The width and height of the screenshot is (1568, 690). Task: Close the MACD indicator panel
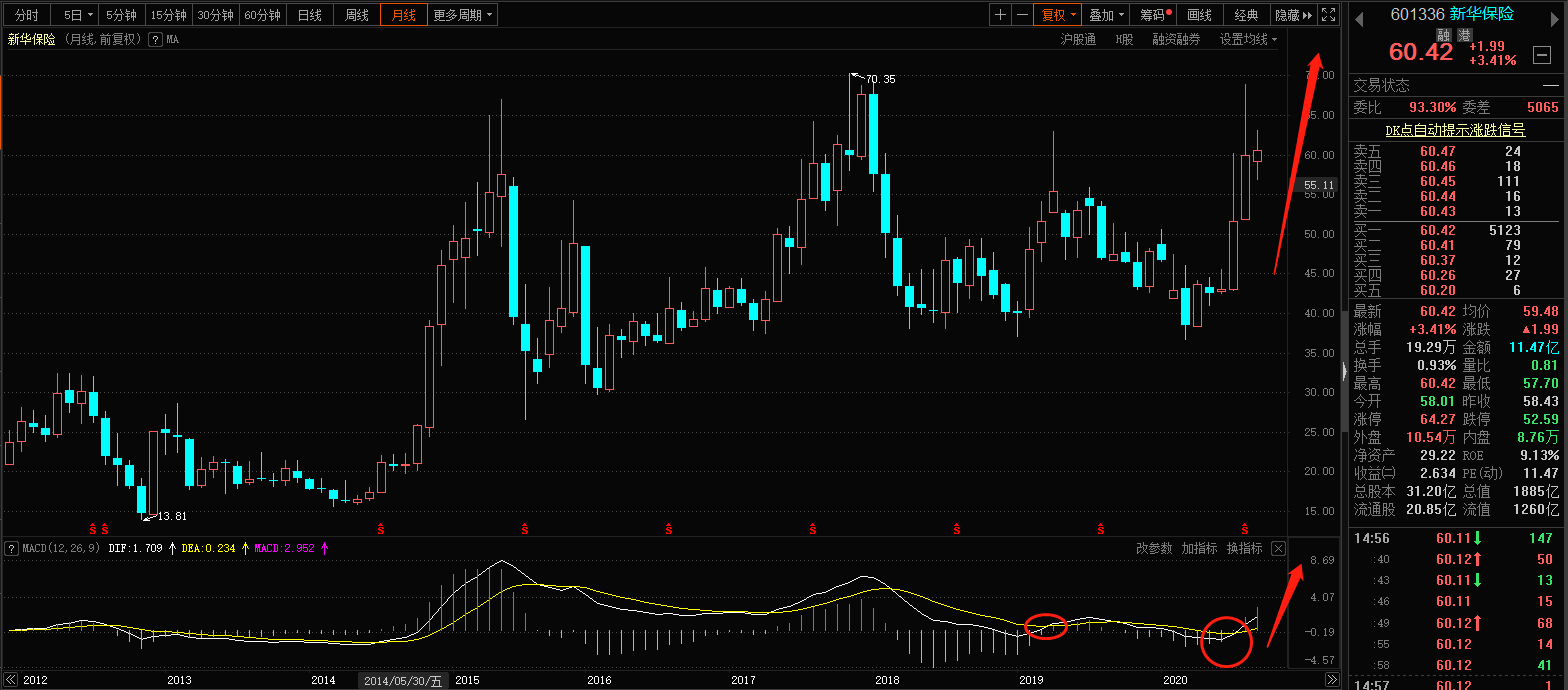1278,548
